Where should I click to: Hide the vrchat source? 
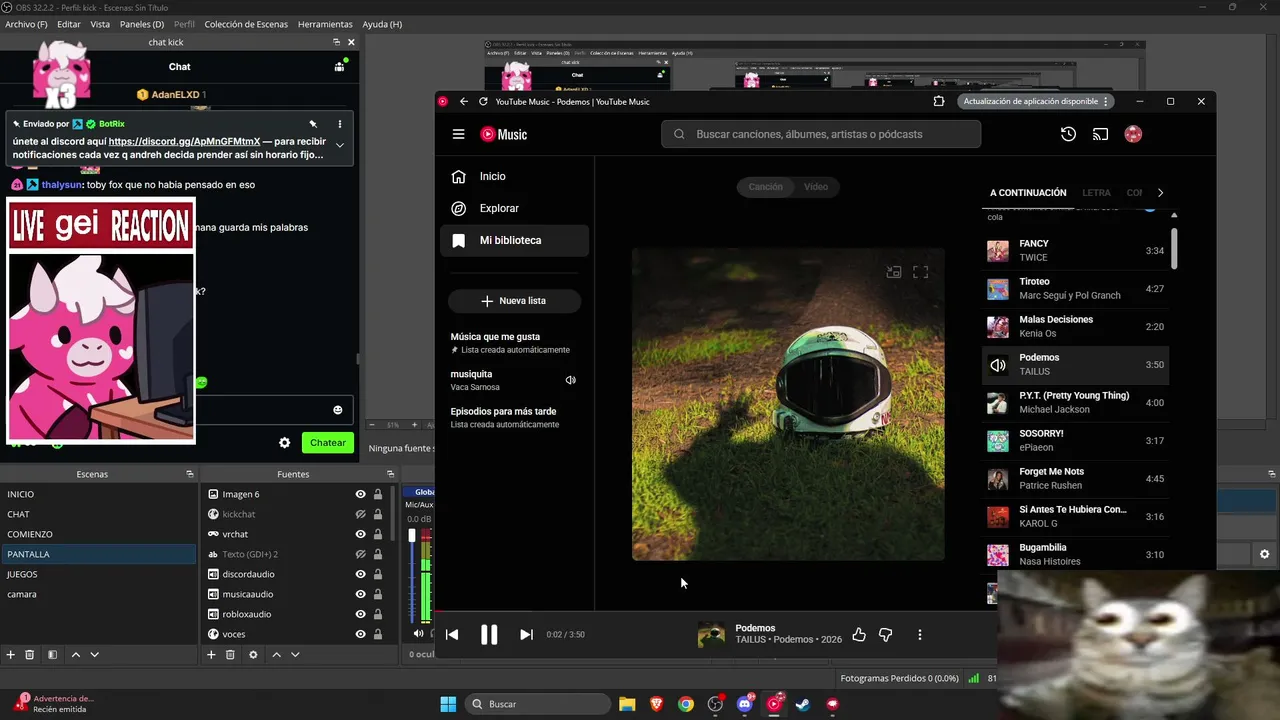(360, 534)
